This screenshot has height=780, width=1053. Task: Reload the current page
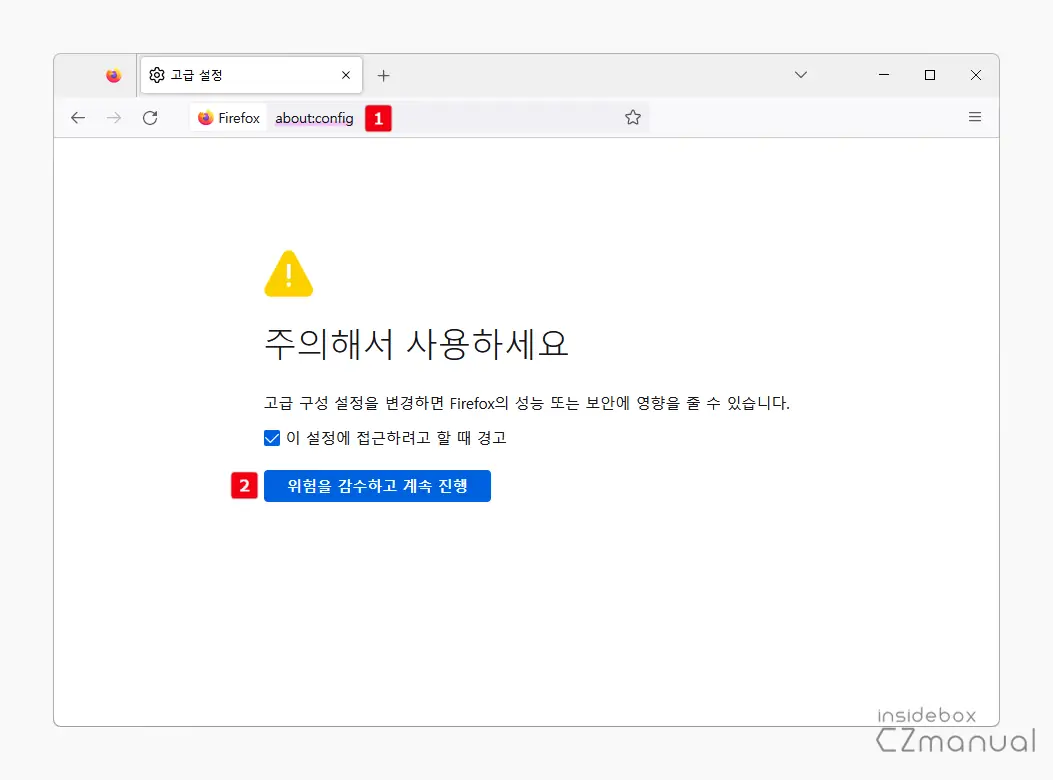pyautogui.click(x=150, y=117)
